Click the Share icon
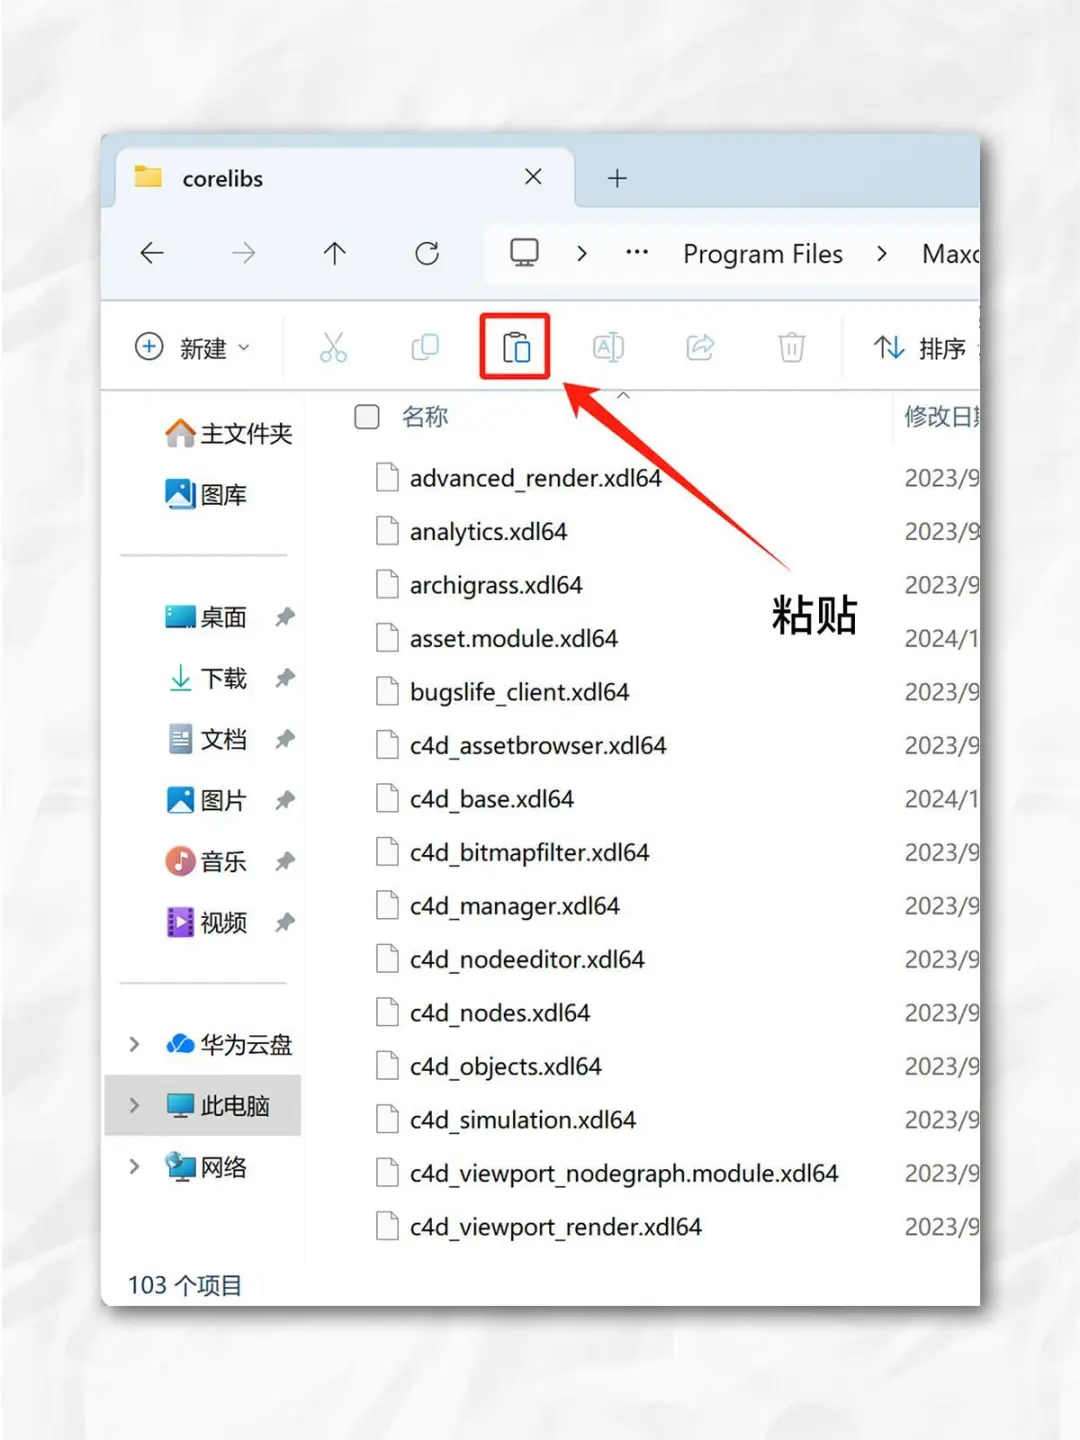This screenshot has height=1440, width=1080. point(699,347)
